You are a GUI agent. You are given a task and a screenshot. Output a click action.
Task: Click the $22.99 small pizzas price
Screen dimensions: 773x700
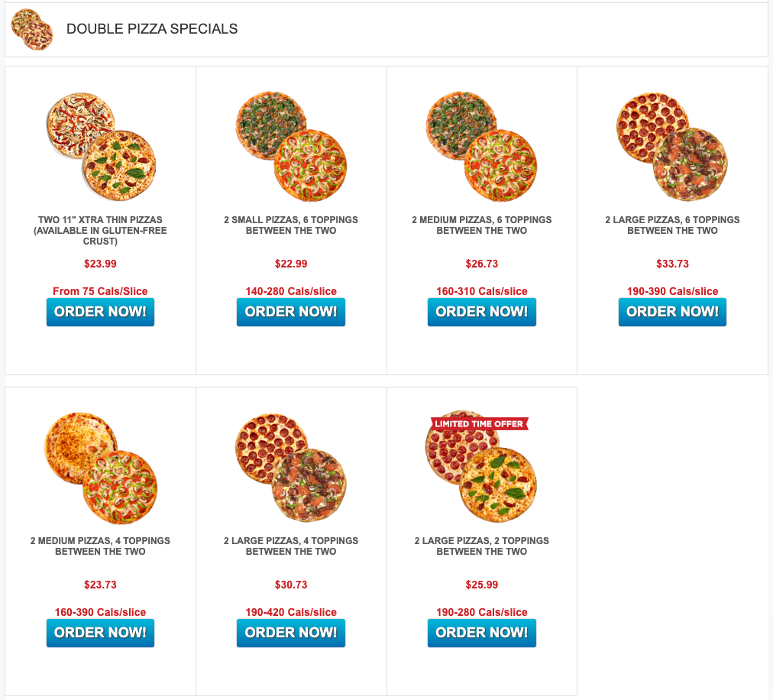(291, 264)
